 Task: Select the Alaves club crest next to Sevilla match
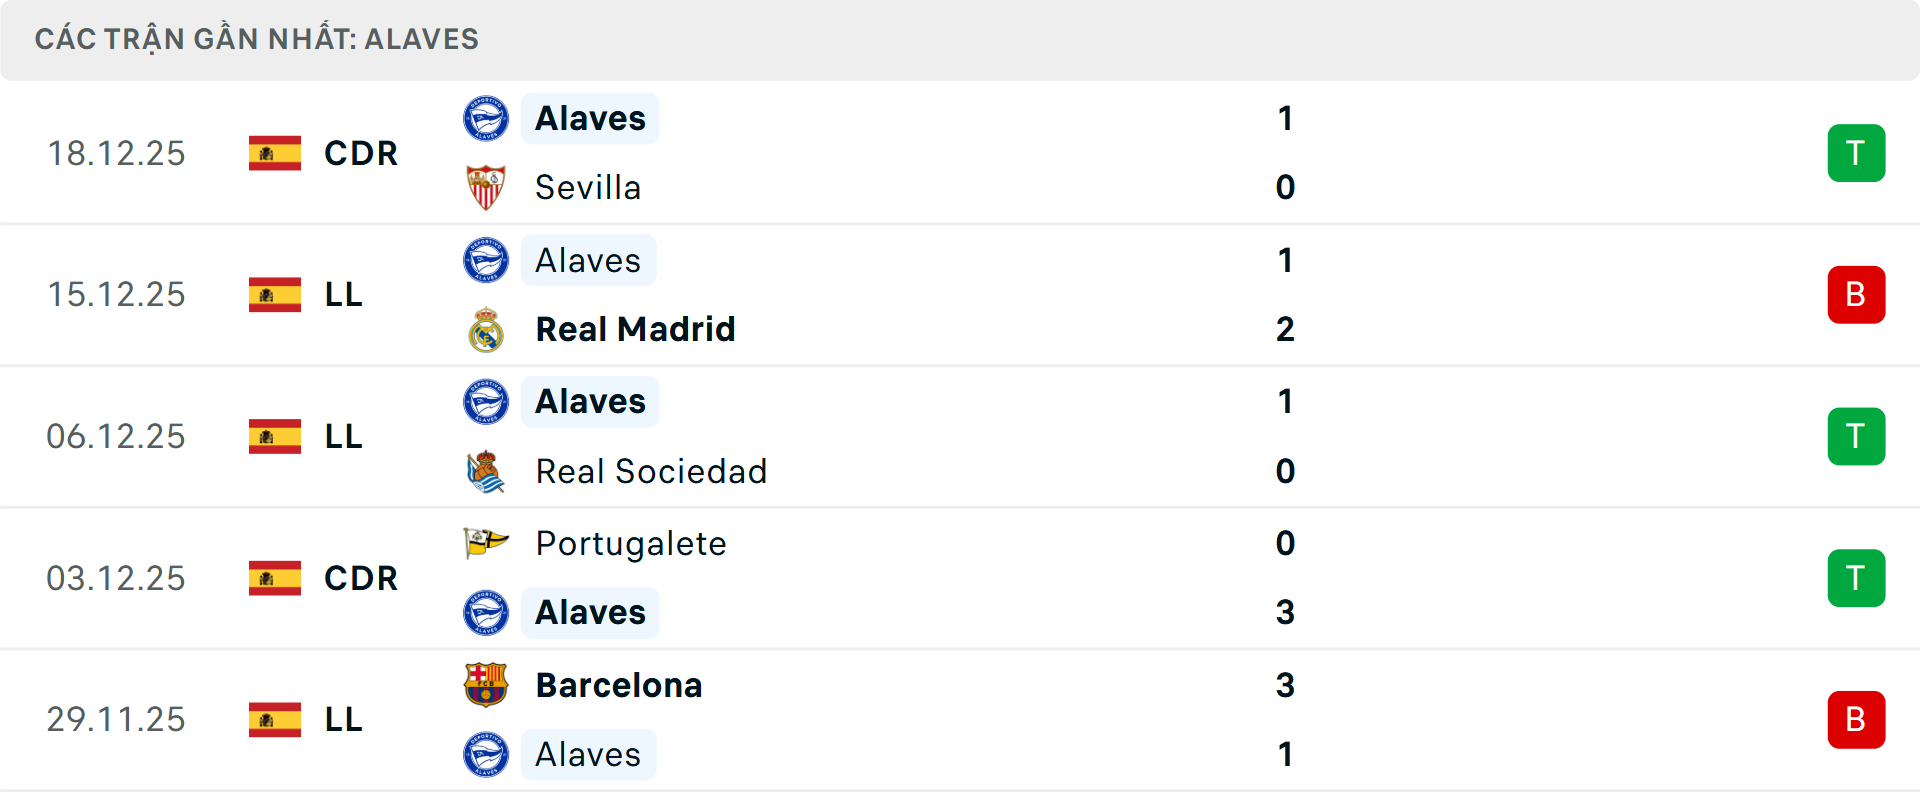click(x=487, y=118)
